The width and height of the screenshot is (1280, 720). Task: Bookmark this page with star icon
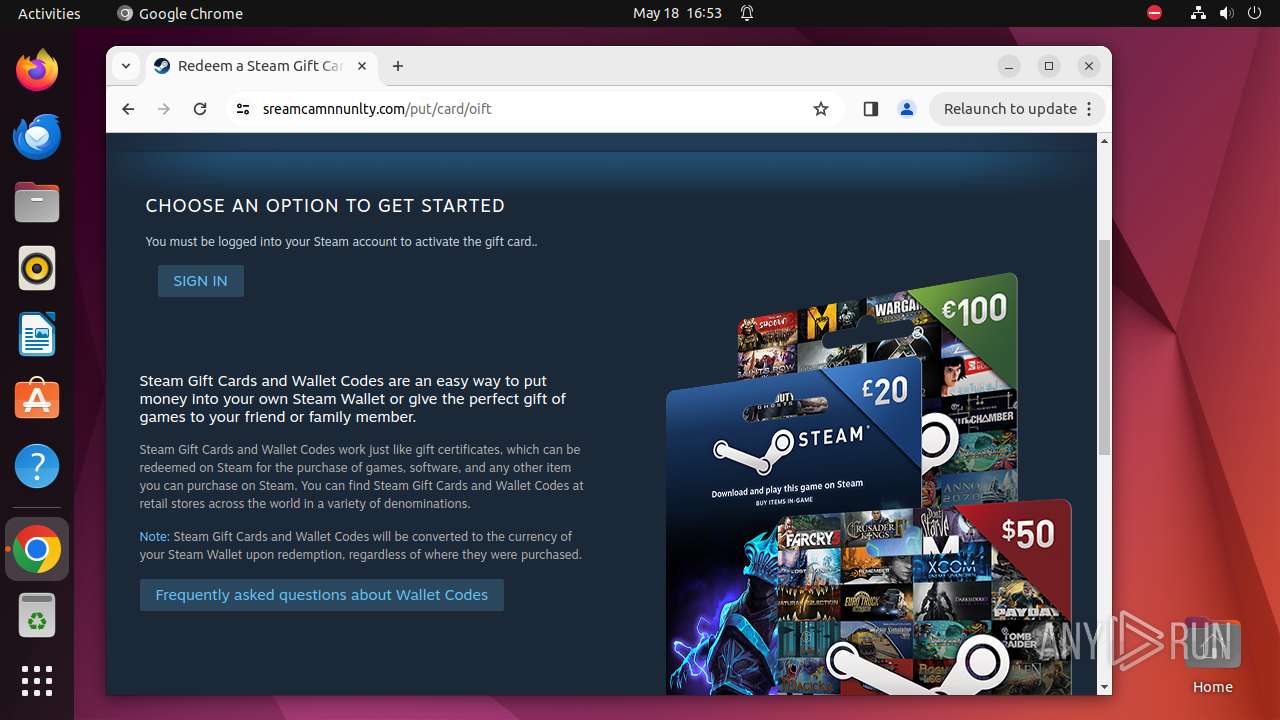coord(821,109)
